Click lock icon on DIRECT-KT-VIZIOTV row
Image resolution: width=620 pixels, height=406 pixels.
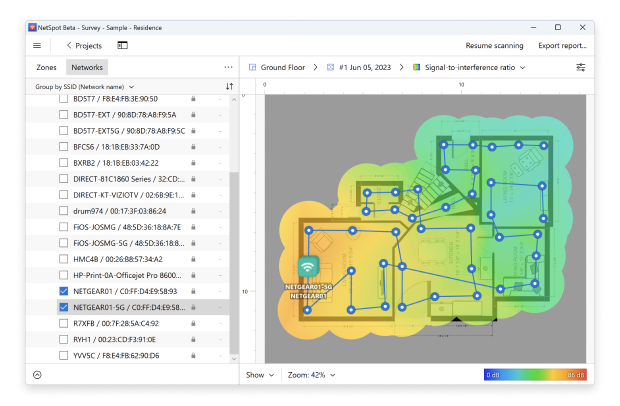193,195
